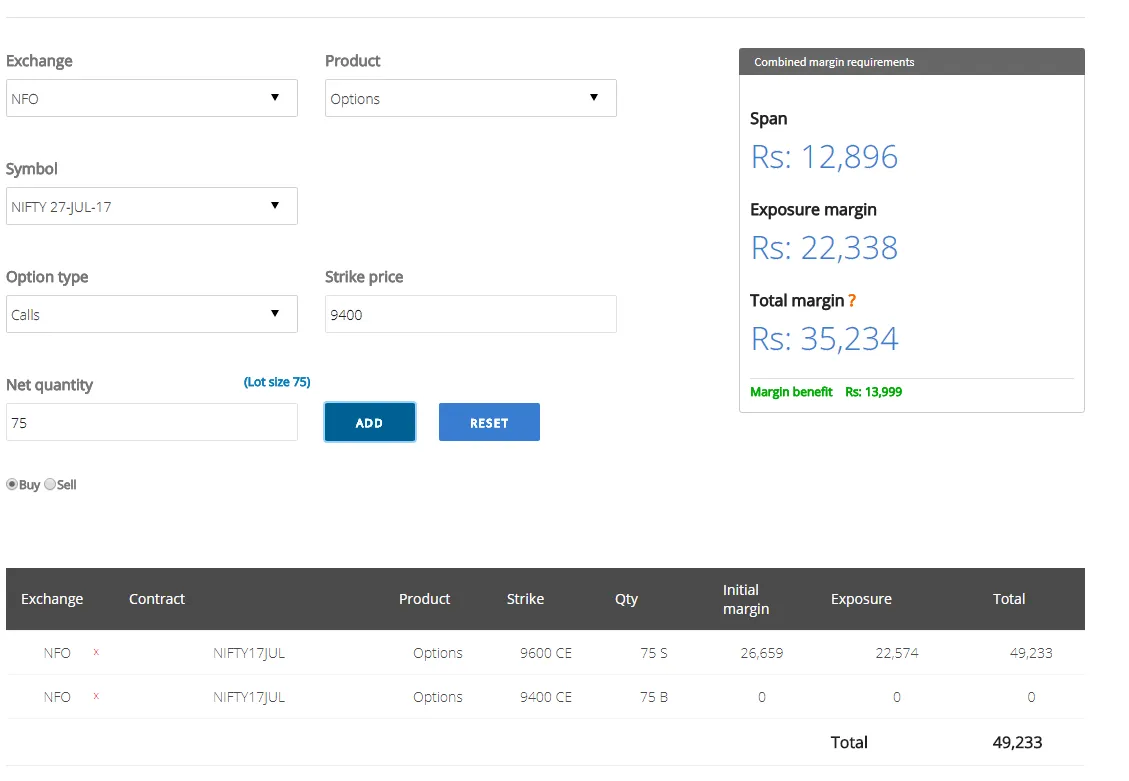This screenshot has height=781, width=1129.
Task: Click the Strike price input field
Action: click(470, 313)
